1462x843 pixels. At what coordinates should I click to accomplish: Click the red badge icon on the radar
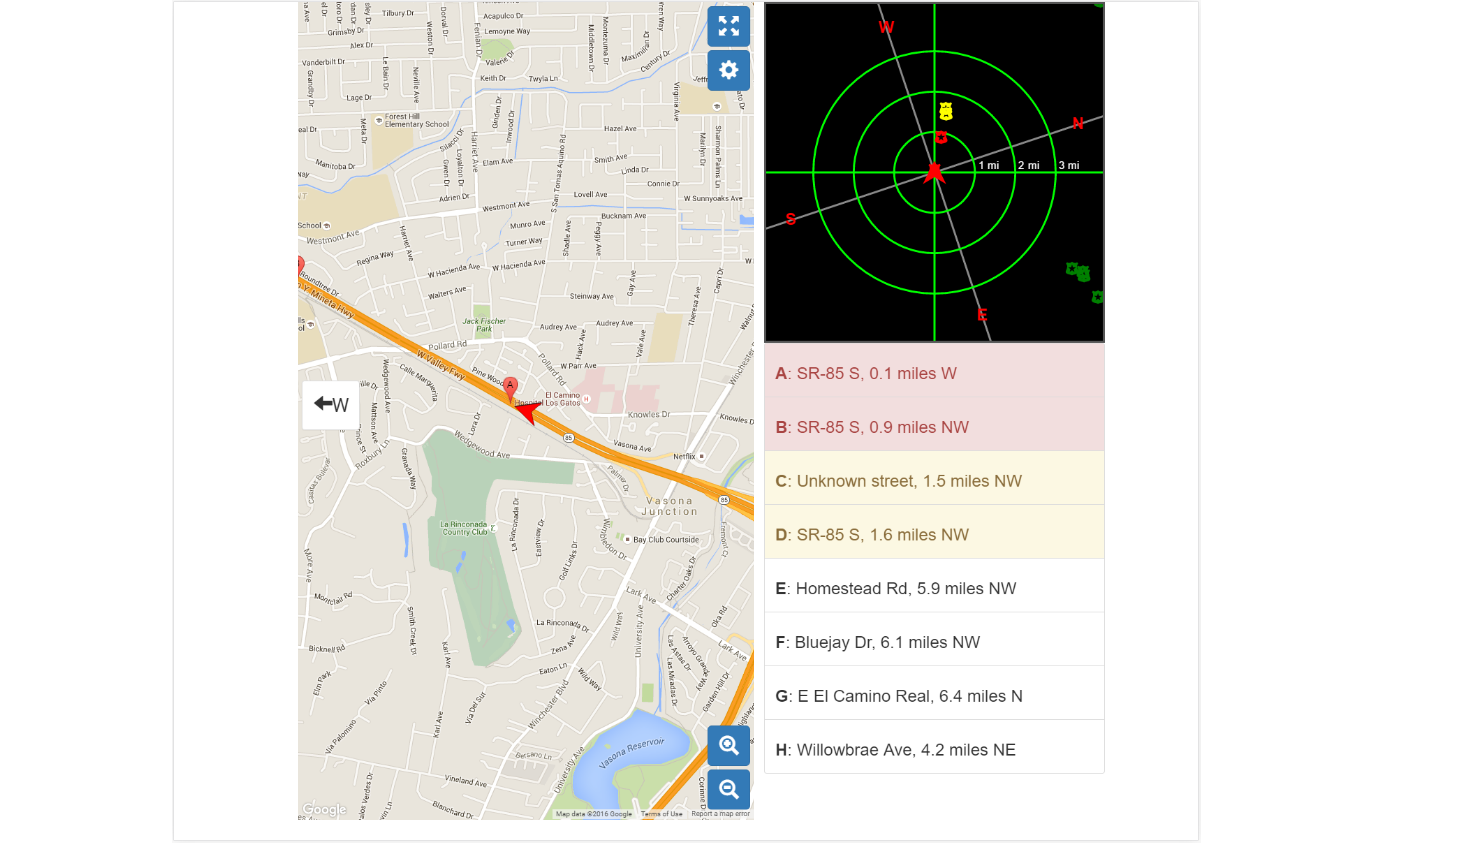tap(941, 137)
